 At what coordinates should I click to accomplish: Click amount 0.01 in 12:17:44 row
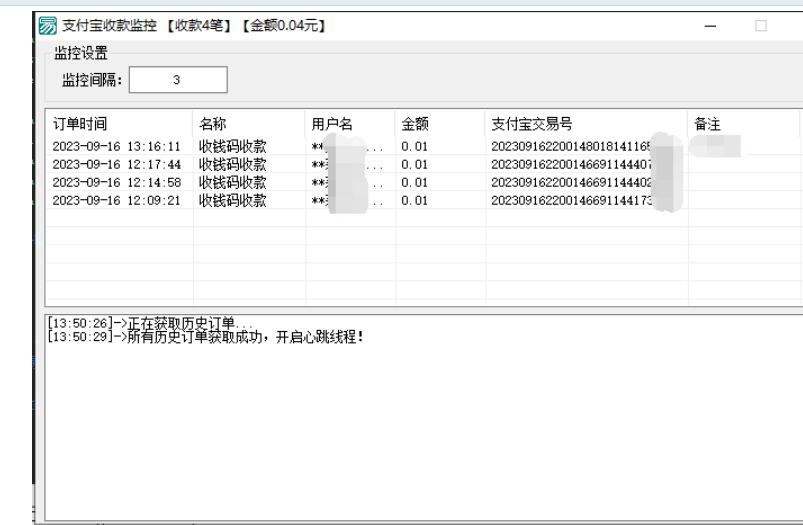pyautogui.click(x=414, y=164)
